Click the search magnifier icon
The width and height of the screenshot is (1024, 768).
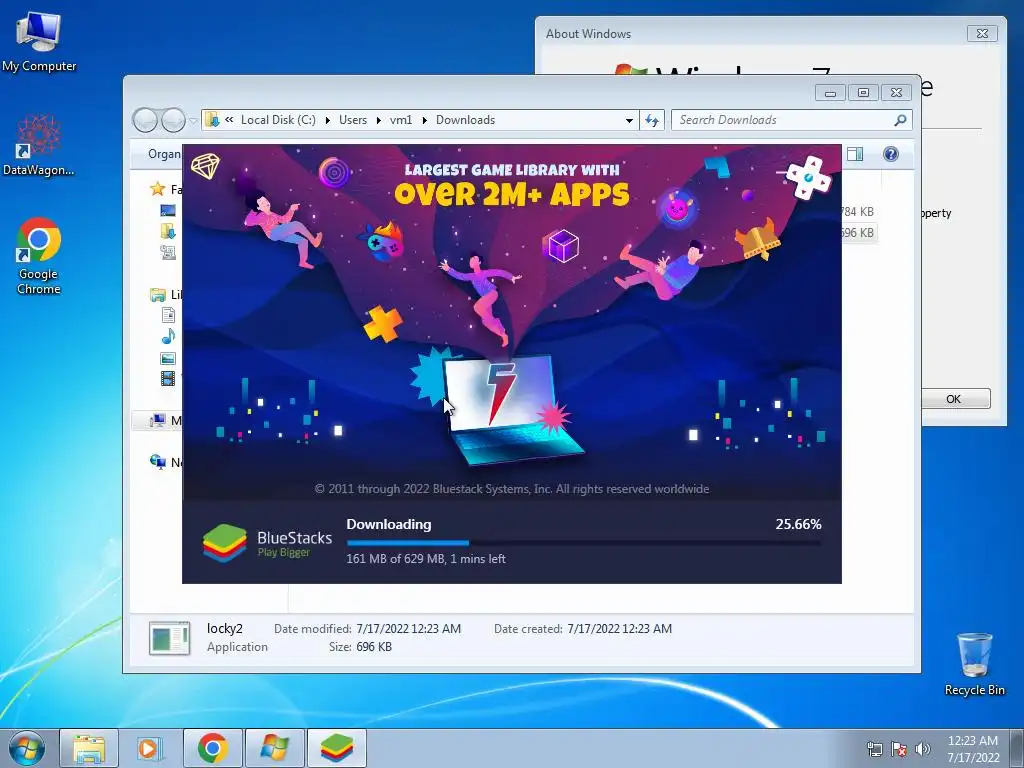pyautogui.click(x=901, y=120)
